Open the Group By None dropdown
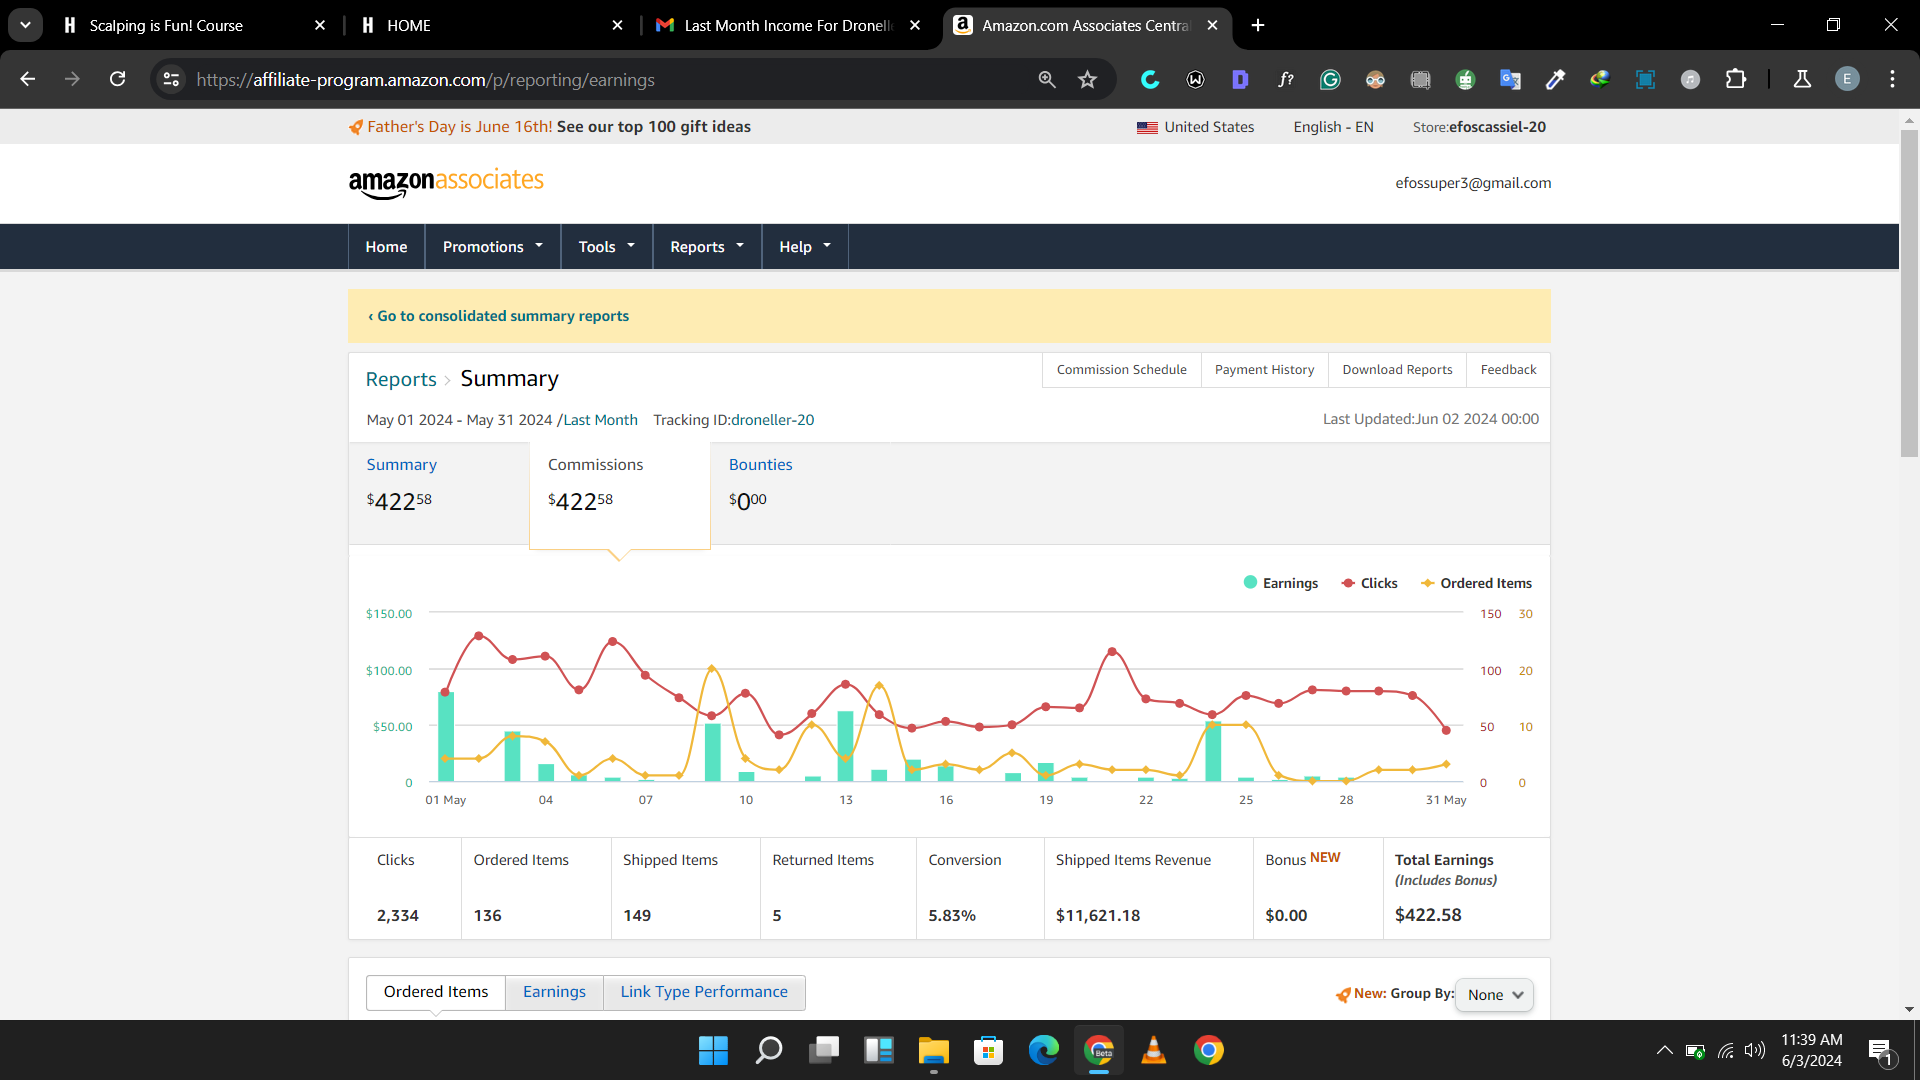Screen dimensions: 1920x1080 [x=1494, y=995]
